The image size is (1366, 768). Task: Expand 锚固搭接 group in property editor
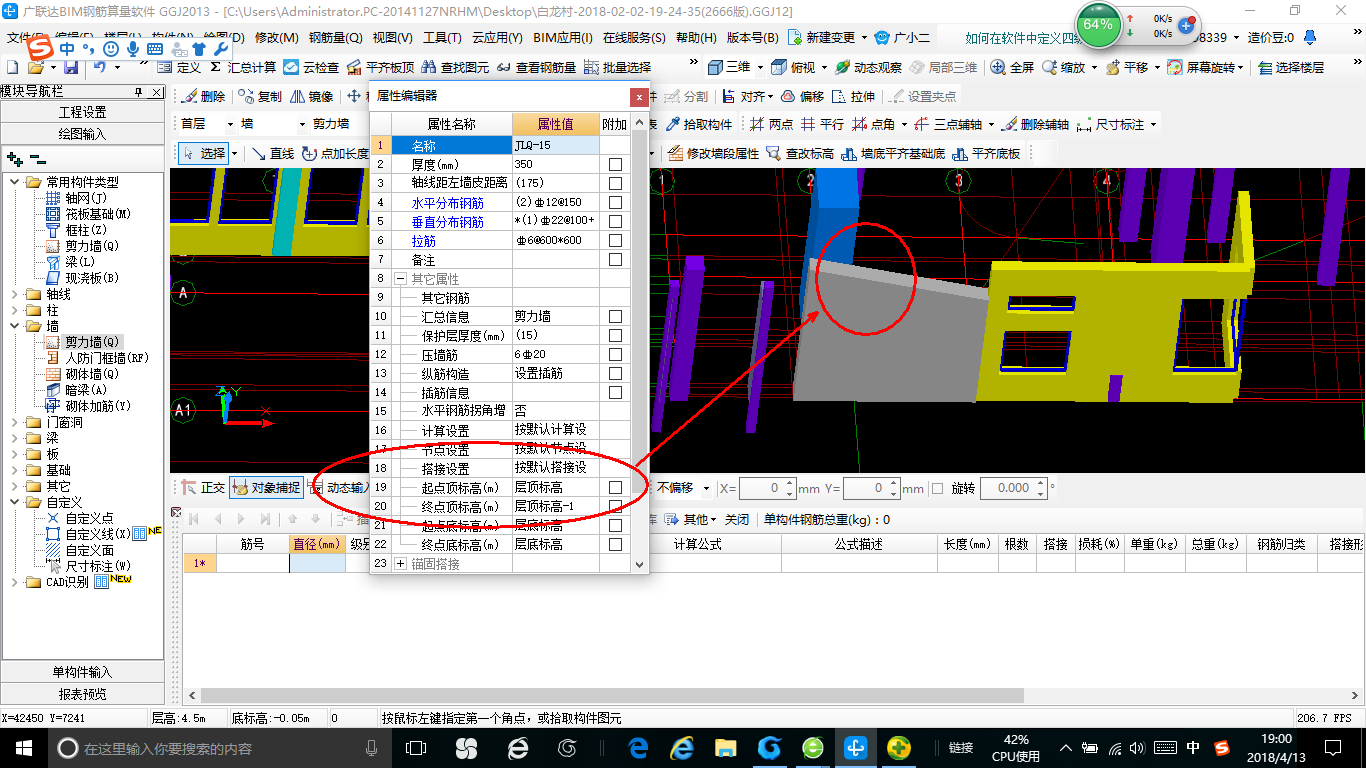pyautogui.click(x=401, y=564)
